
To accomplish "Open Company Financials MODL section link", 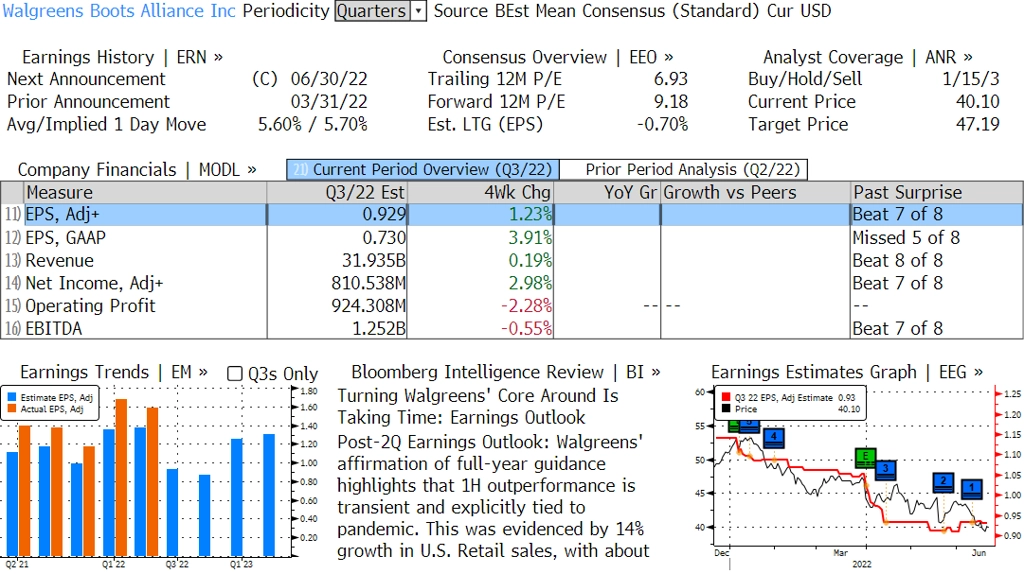I will coord(137,170).
